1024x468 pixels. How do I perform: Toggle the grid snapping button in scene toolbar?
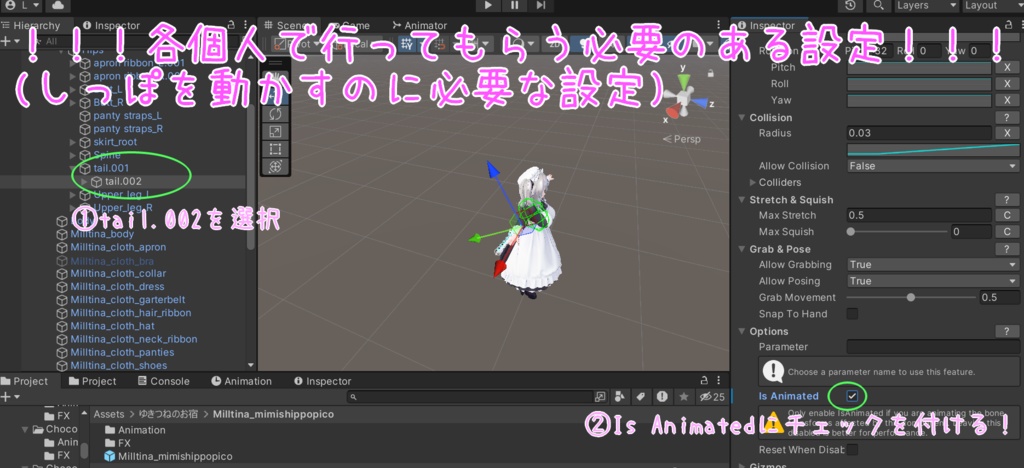(x=408, y=44)
